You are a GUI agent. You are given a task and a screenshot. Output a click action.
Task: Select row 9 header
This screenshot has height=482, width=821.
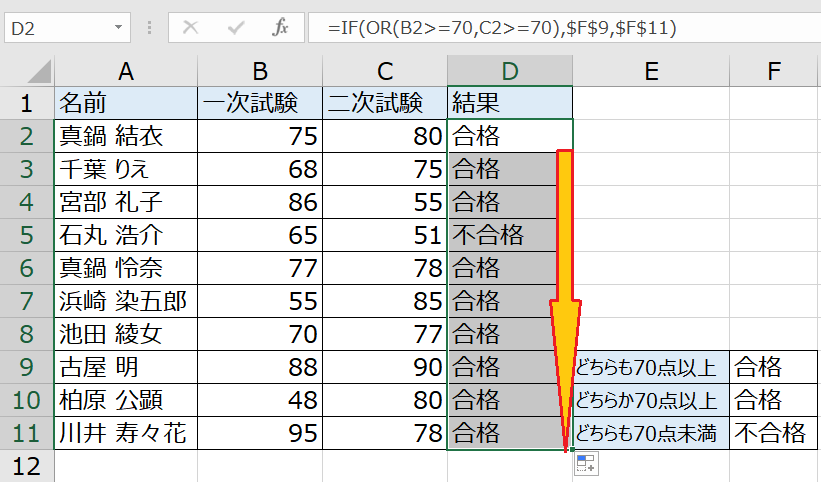26,367
